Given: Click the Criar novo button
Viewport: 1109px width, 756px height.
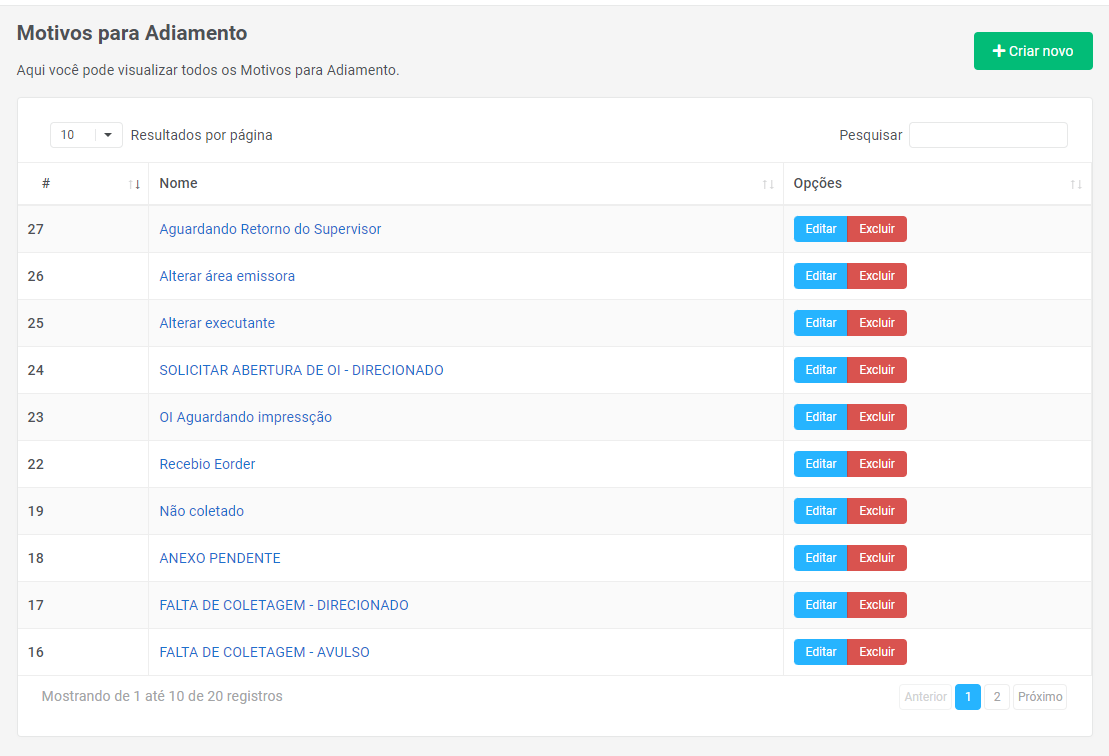Looking at the screenshot, I should coord(1033,51).
